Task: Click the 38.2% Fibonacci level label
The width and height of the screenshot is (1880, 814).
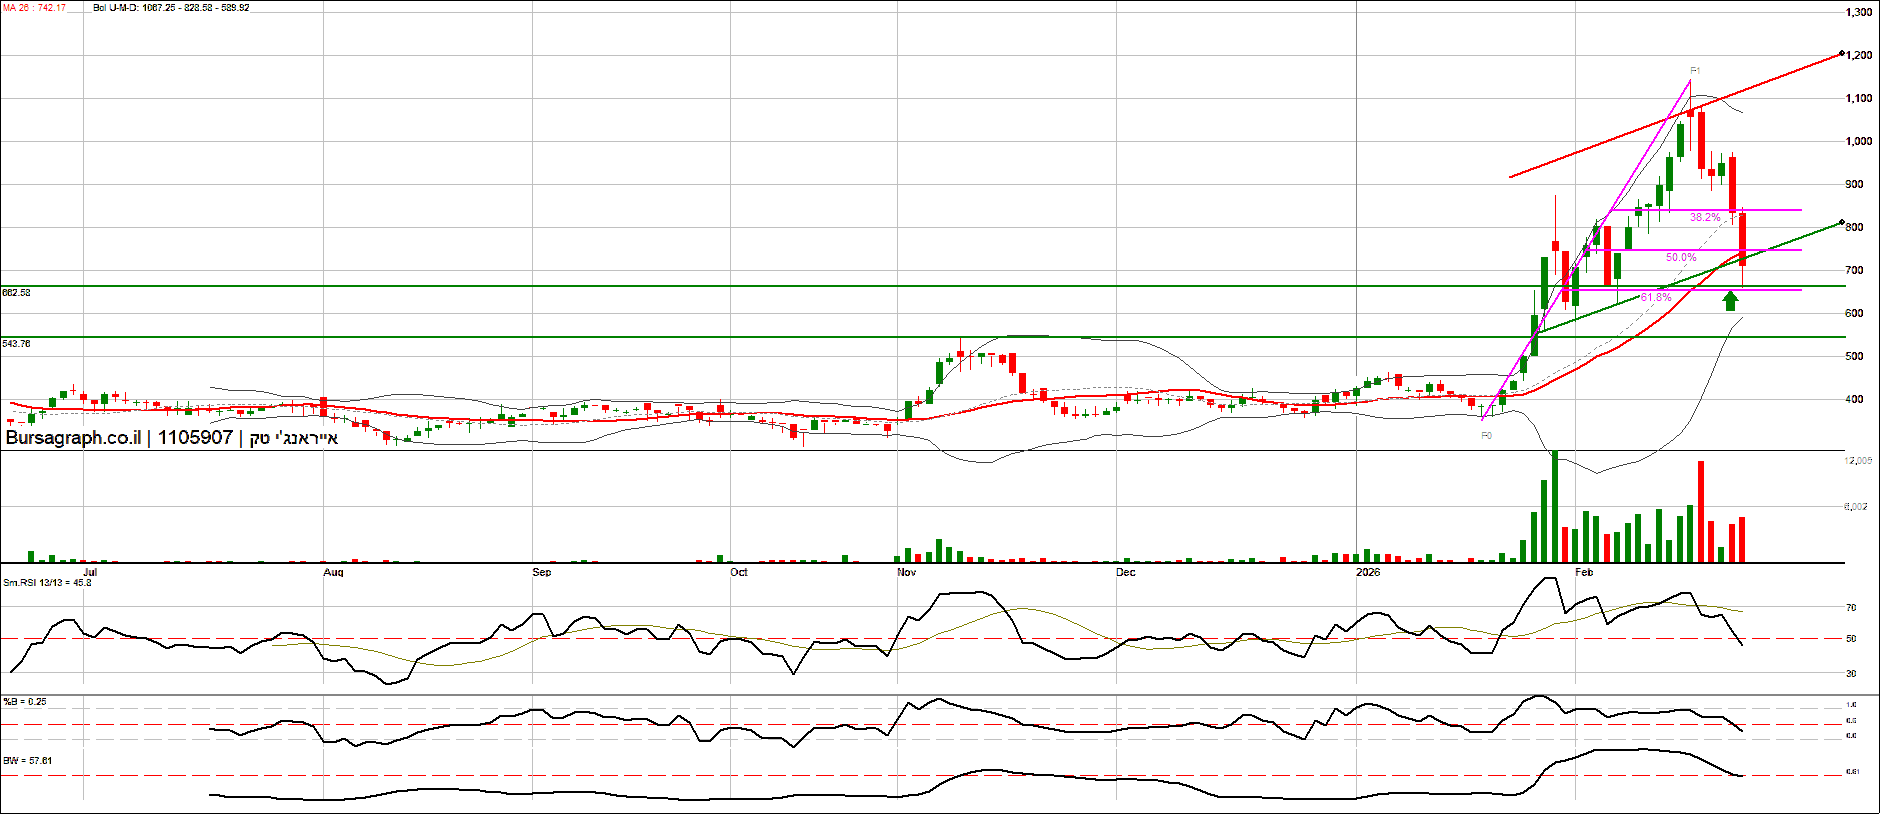Action: click(1705, 217)
